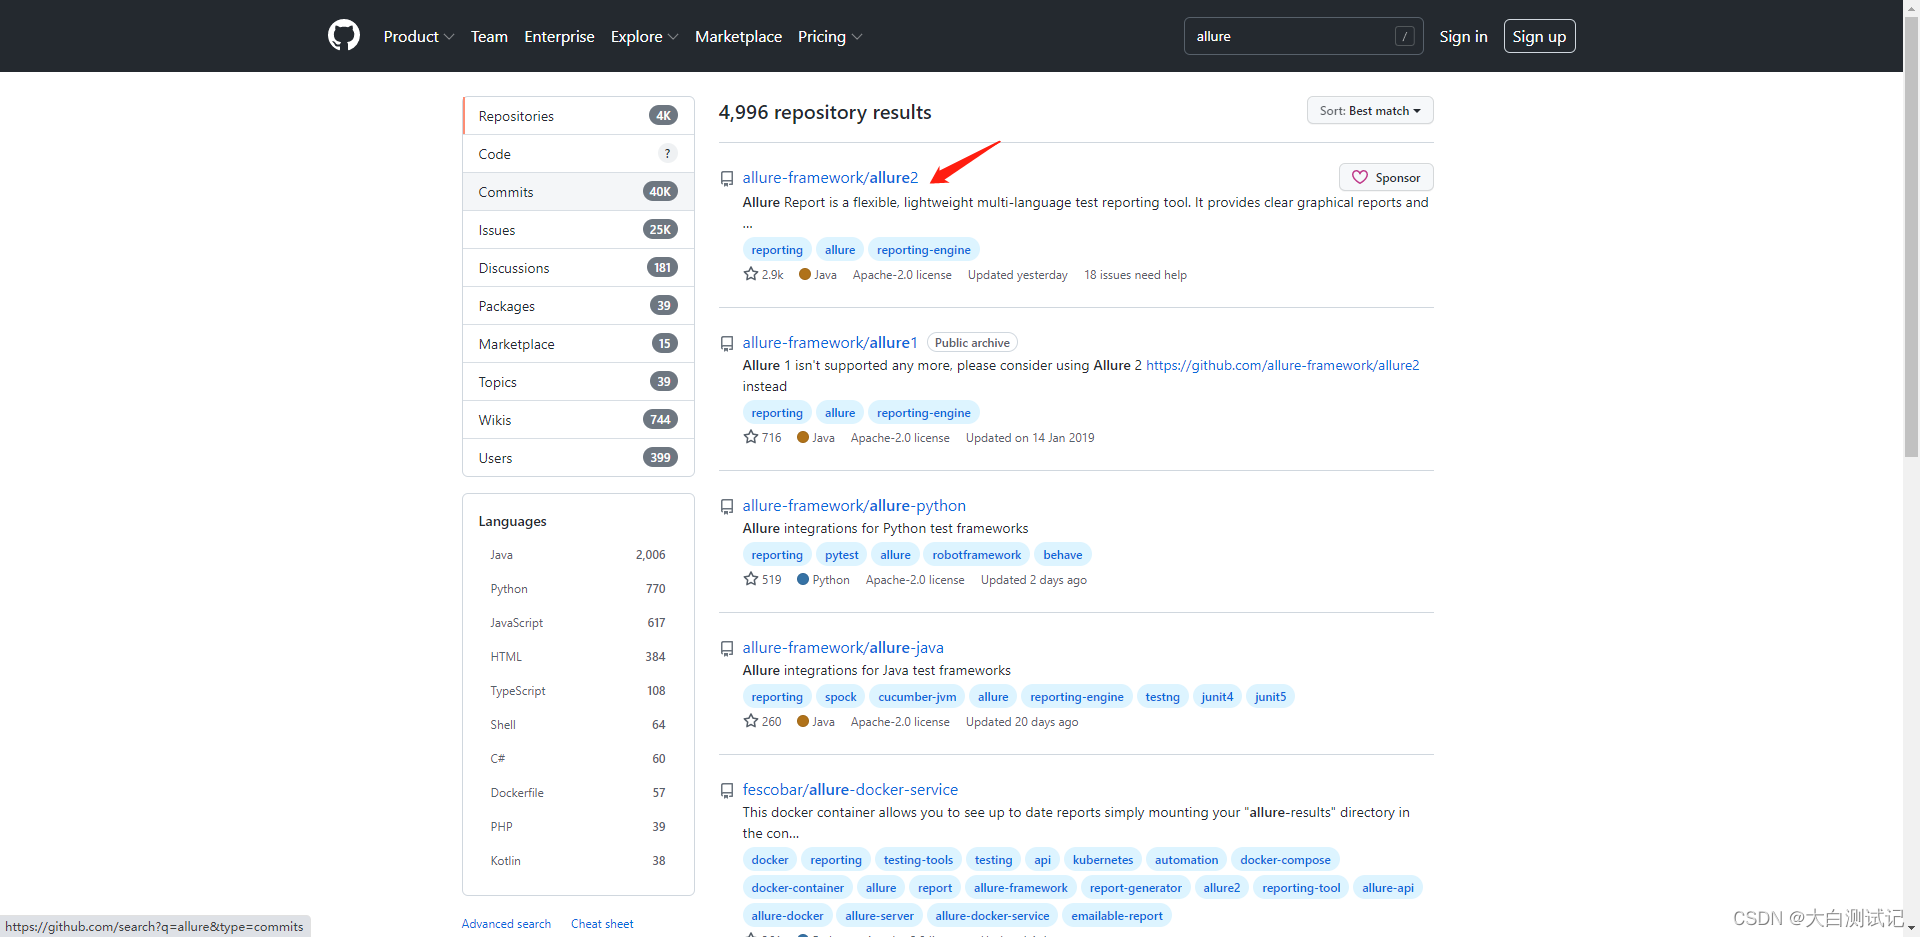Open the allure-framework/allure2 repository link

830,177
